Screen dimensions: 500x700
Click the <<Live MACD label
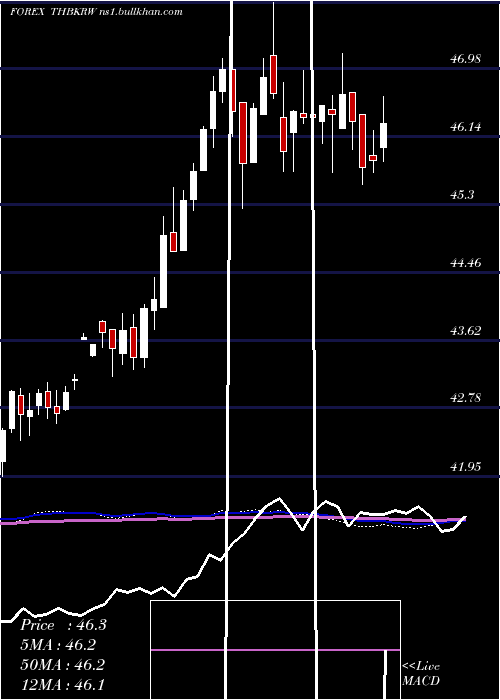[421, 674]
